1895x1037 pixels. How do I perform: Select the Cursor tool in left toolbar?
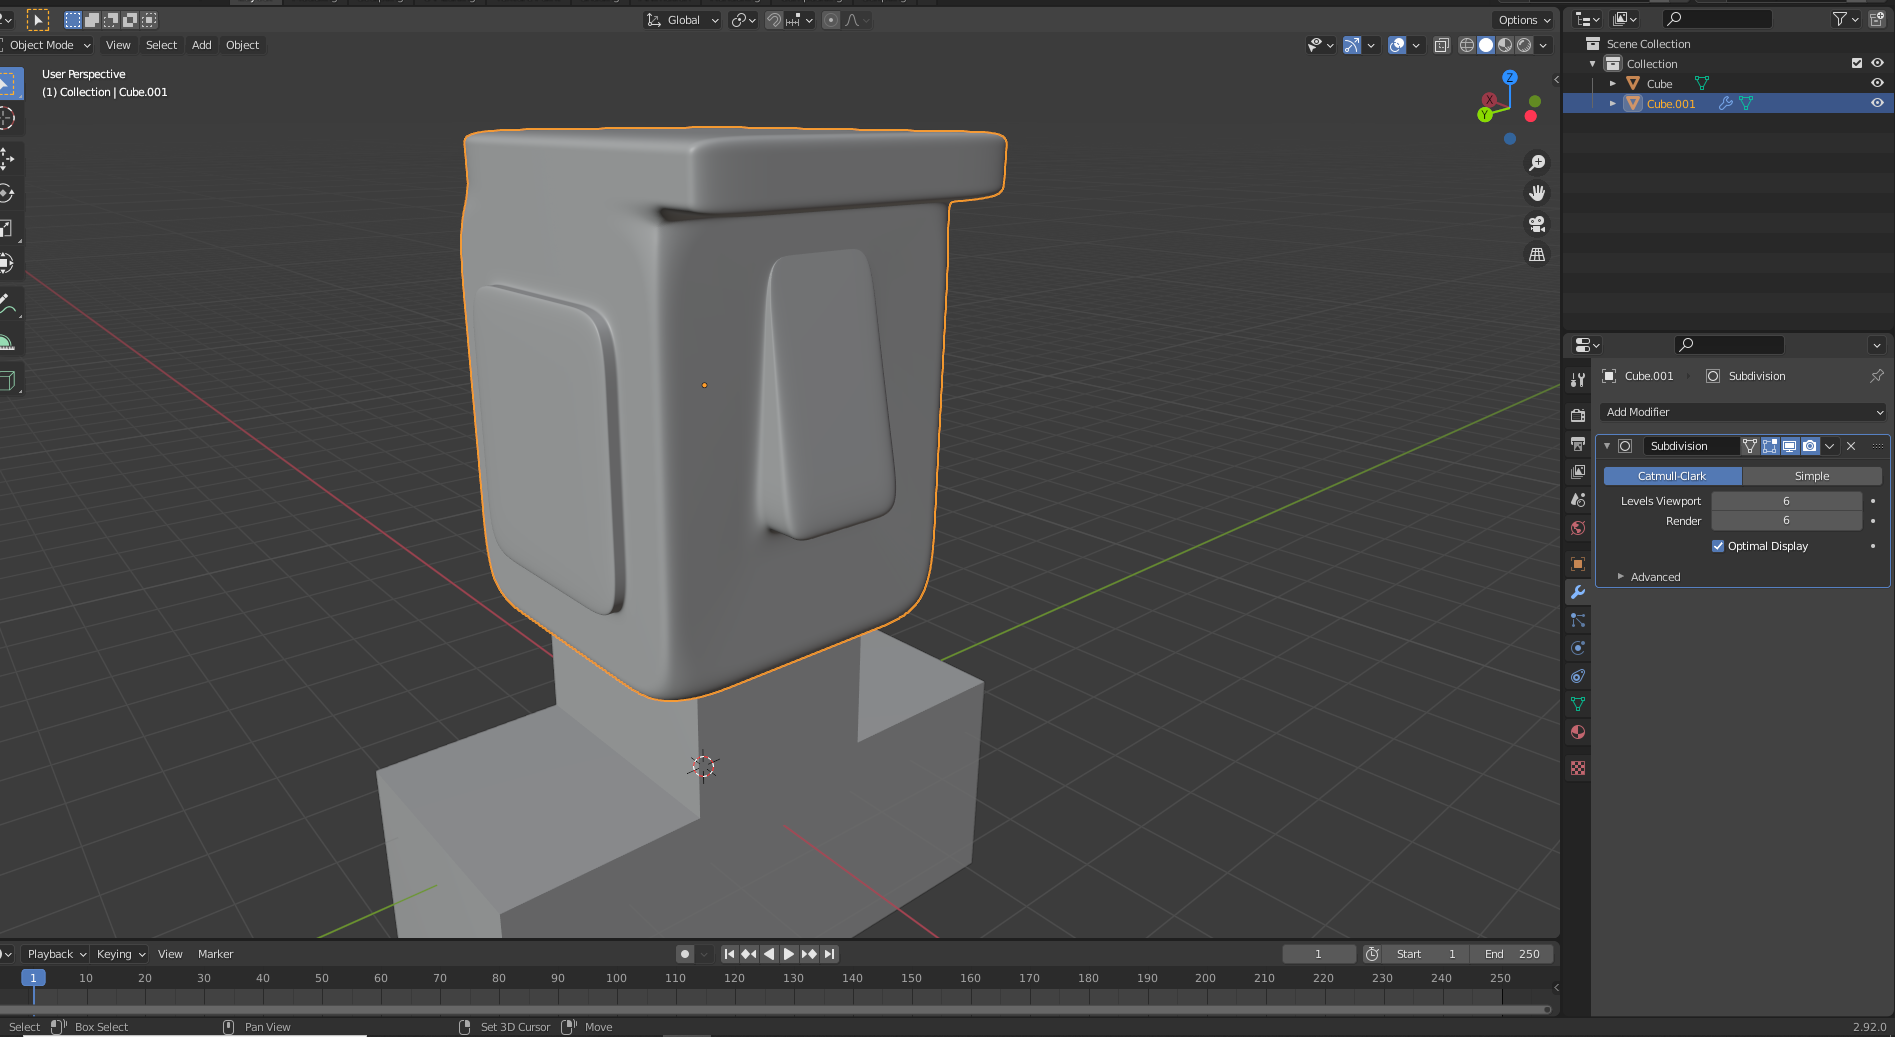tap(7, 118)
